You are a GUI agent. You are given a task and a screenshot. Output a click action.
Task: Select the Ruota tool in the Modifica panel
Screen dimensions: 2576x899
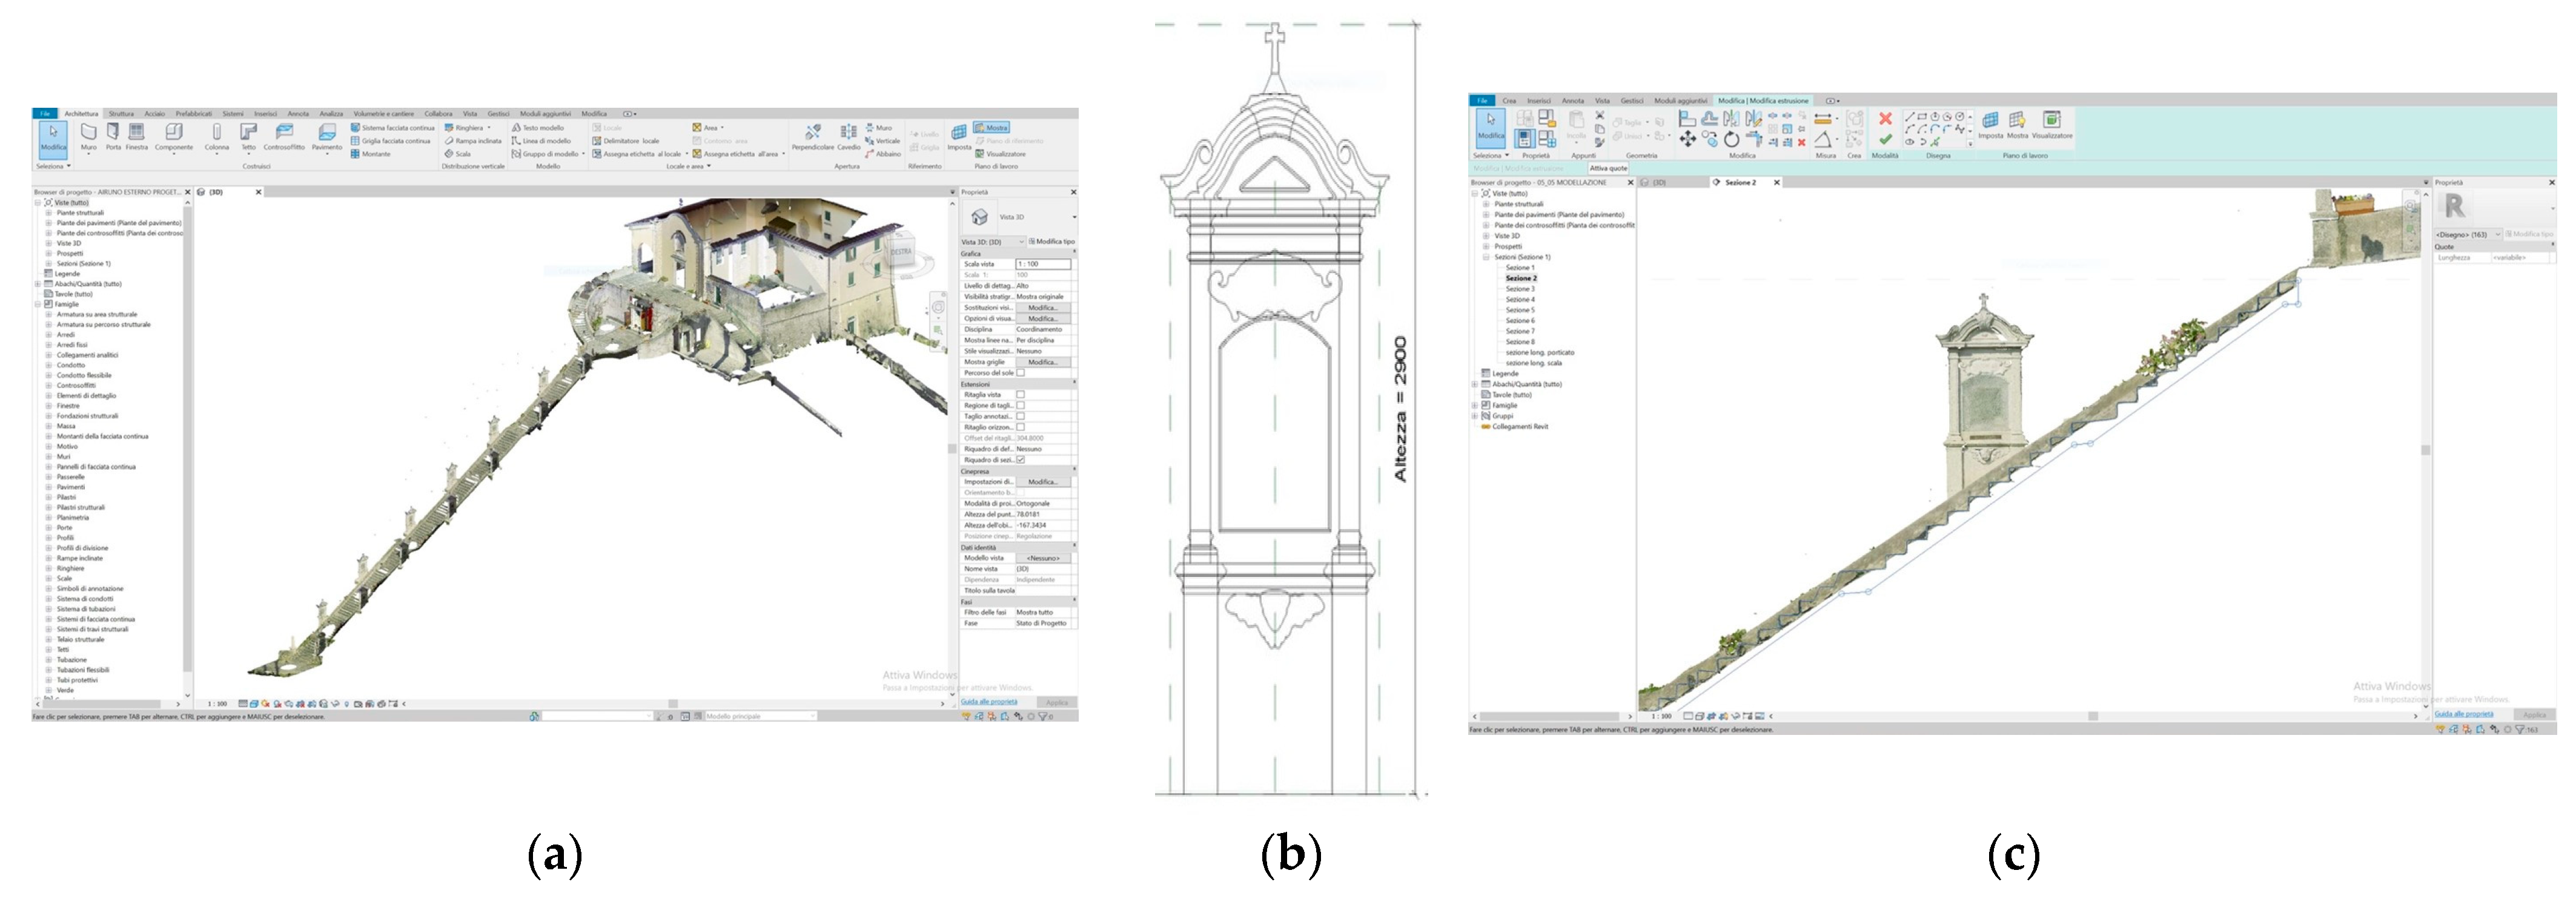coord(1733,138)
